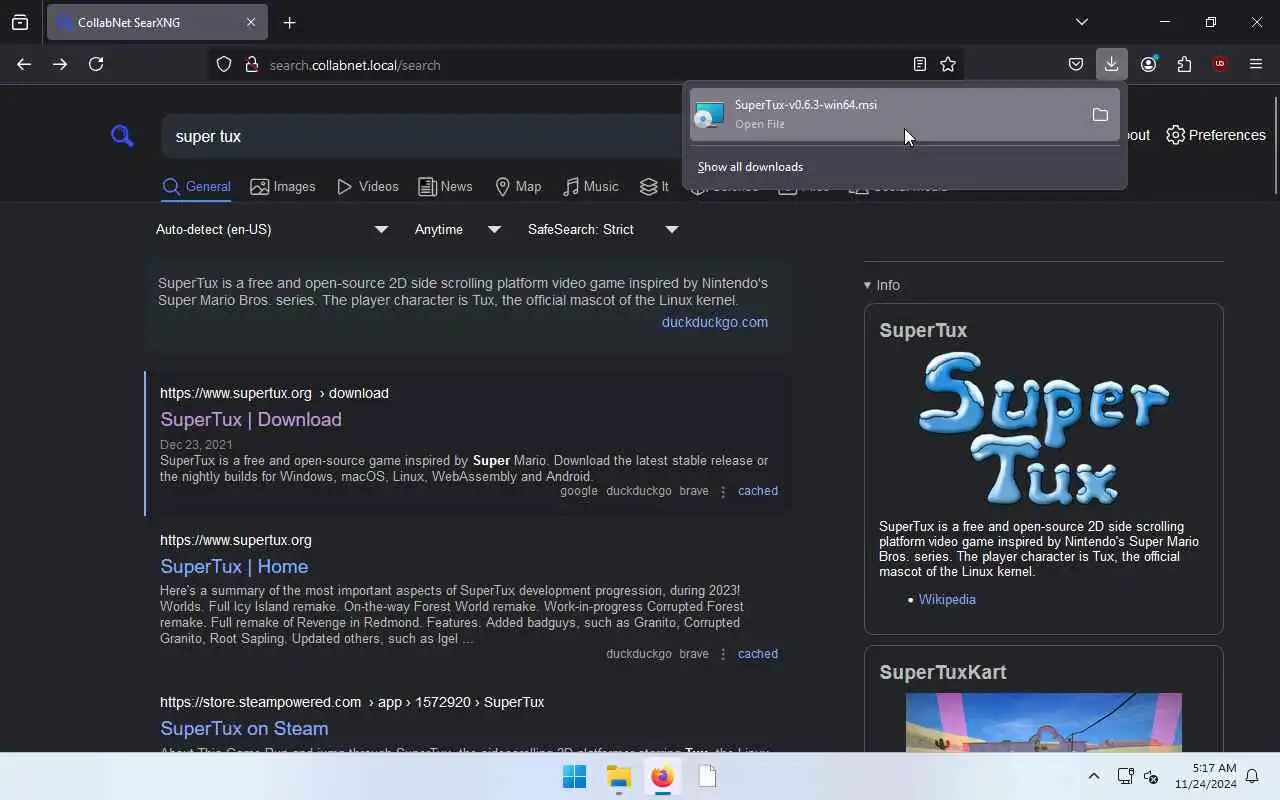Click the SearXNG magnifier logo
1280x800 pixels.
pyautogui.click(x=122, y=135)
